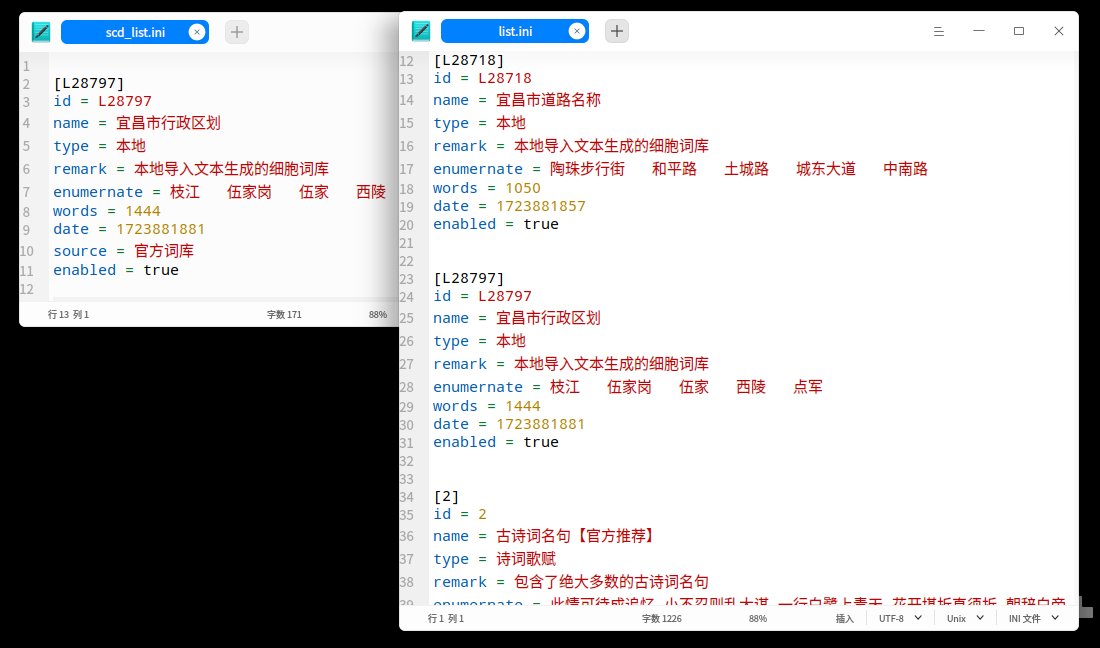Click 'words = 1444' in scd_list.ini window

coord(107,211)
